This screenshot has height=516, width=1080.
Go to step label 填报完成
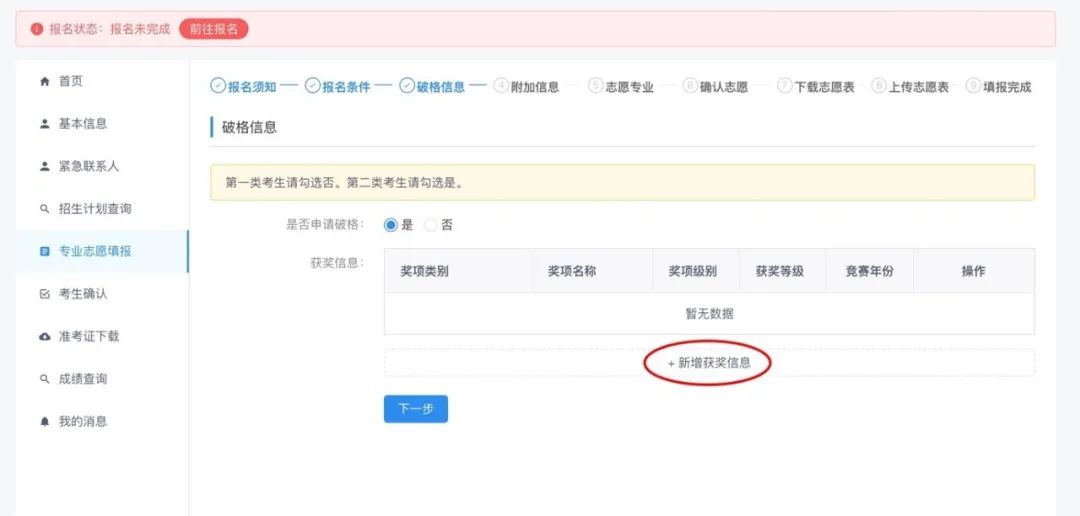[x=1007, y=87]
